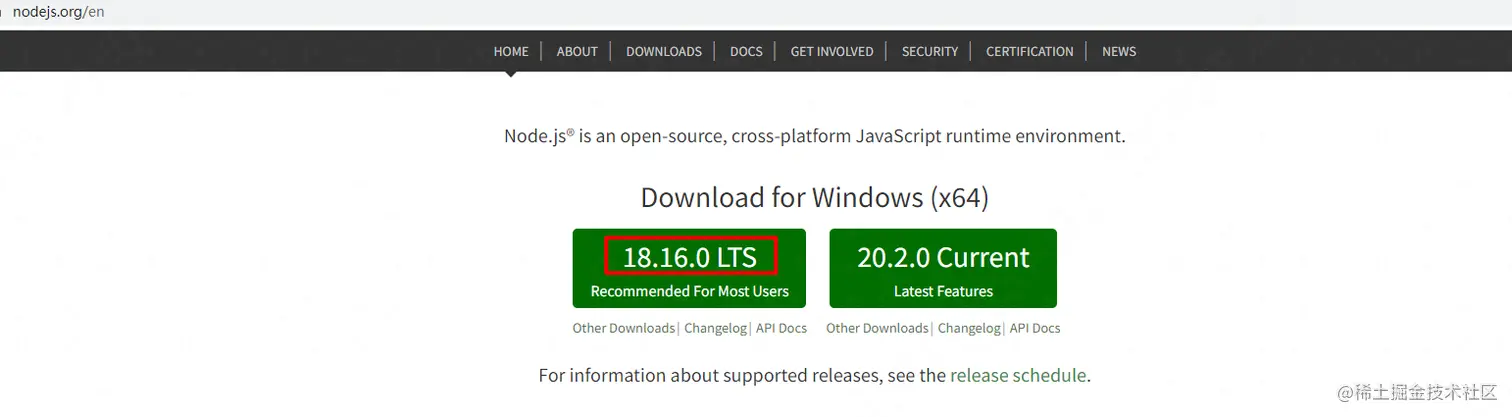1512x417 pixels.
Task: Open API Docs for the Current release
Action: 1035,328
